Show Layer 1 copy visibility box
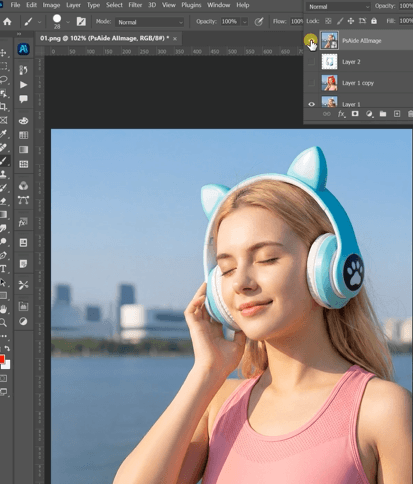The width and height of the screenshot is (413, 484). pos(311,83)
